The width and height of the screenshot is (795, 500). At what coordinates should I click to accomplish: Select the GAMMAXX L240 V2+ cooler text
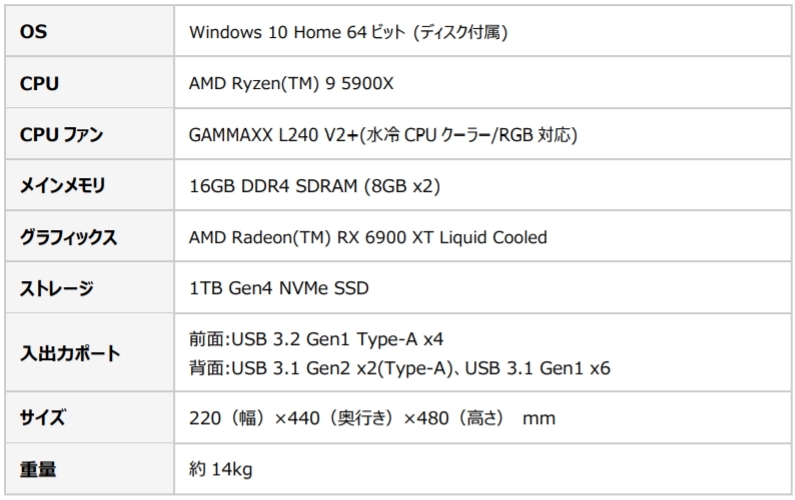click(382, 135)
